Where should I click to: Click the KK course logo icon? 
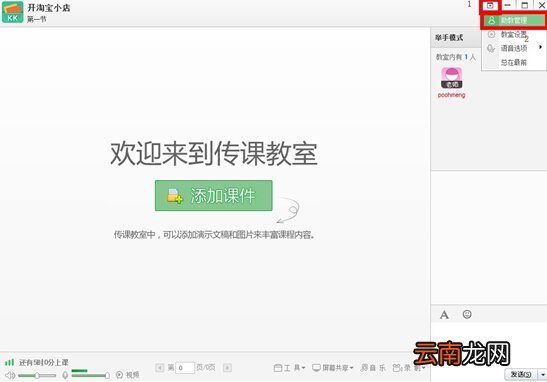click(13, 12)
